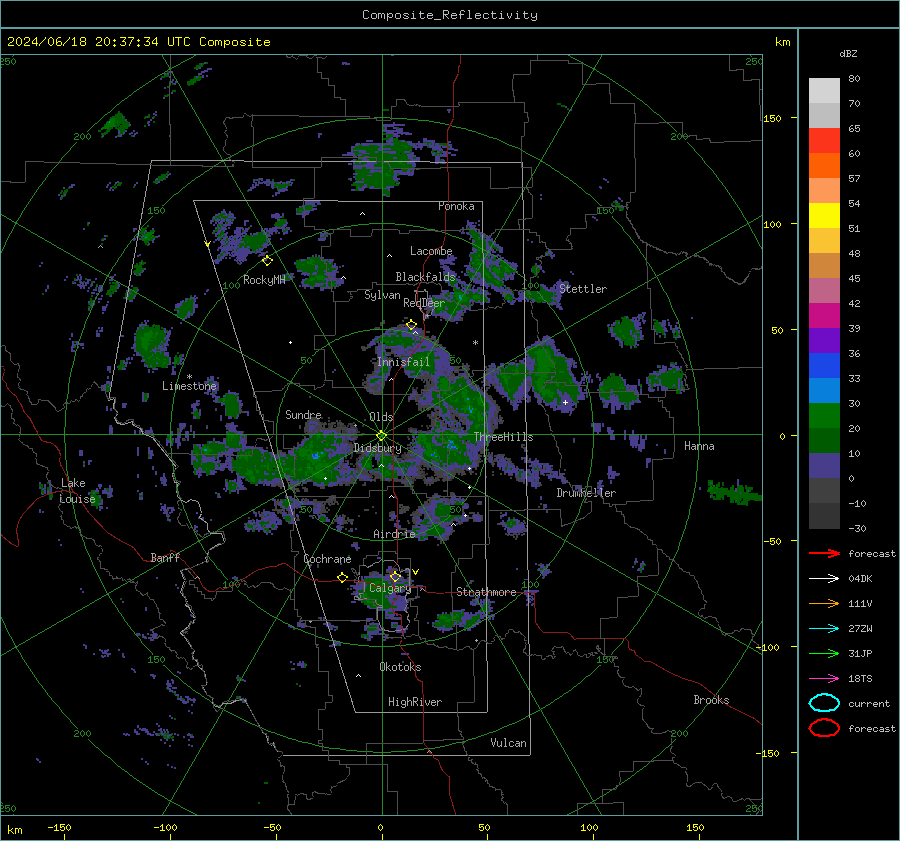The width and height of the screenshot is (900, 841).
Task: Select the red swatch in dBZ legend
Action: coord(824,141)
